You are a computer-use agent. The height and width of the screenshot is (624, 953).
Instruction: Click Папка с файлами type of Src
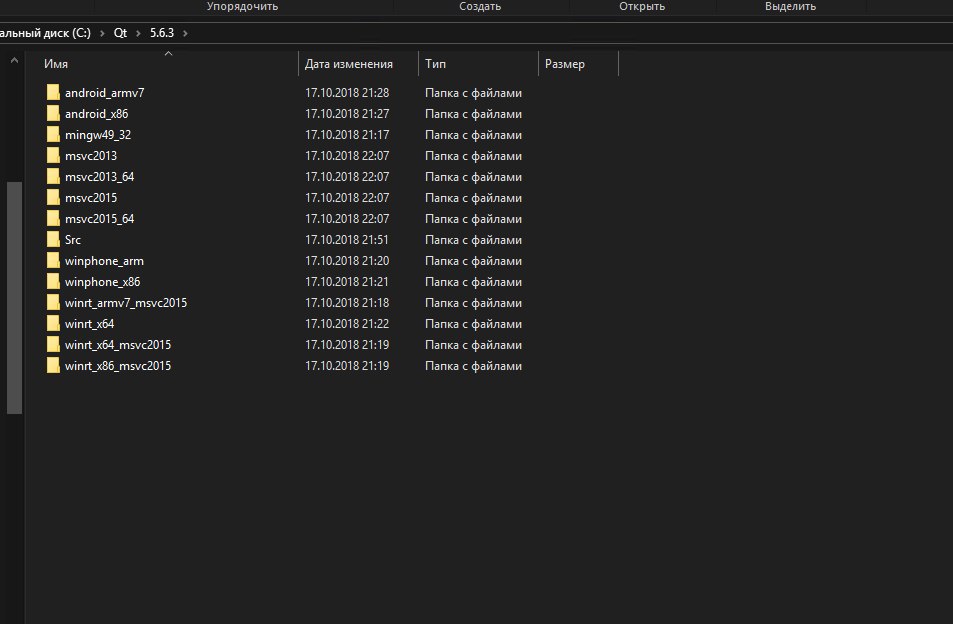(473, 240)
